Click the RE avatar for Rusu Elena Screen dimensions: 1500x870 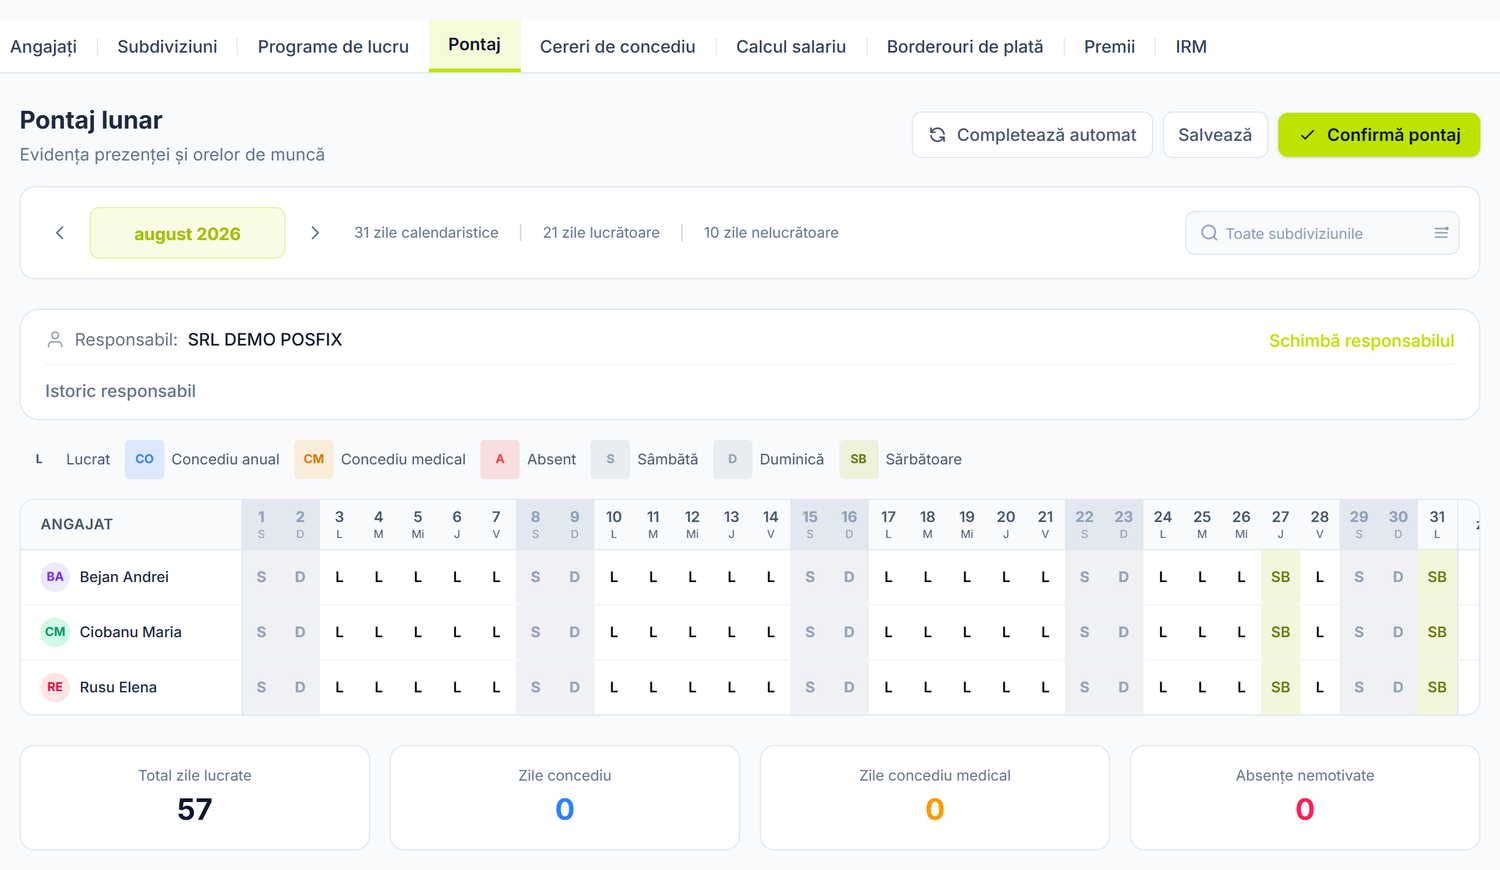pos(55,687)
